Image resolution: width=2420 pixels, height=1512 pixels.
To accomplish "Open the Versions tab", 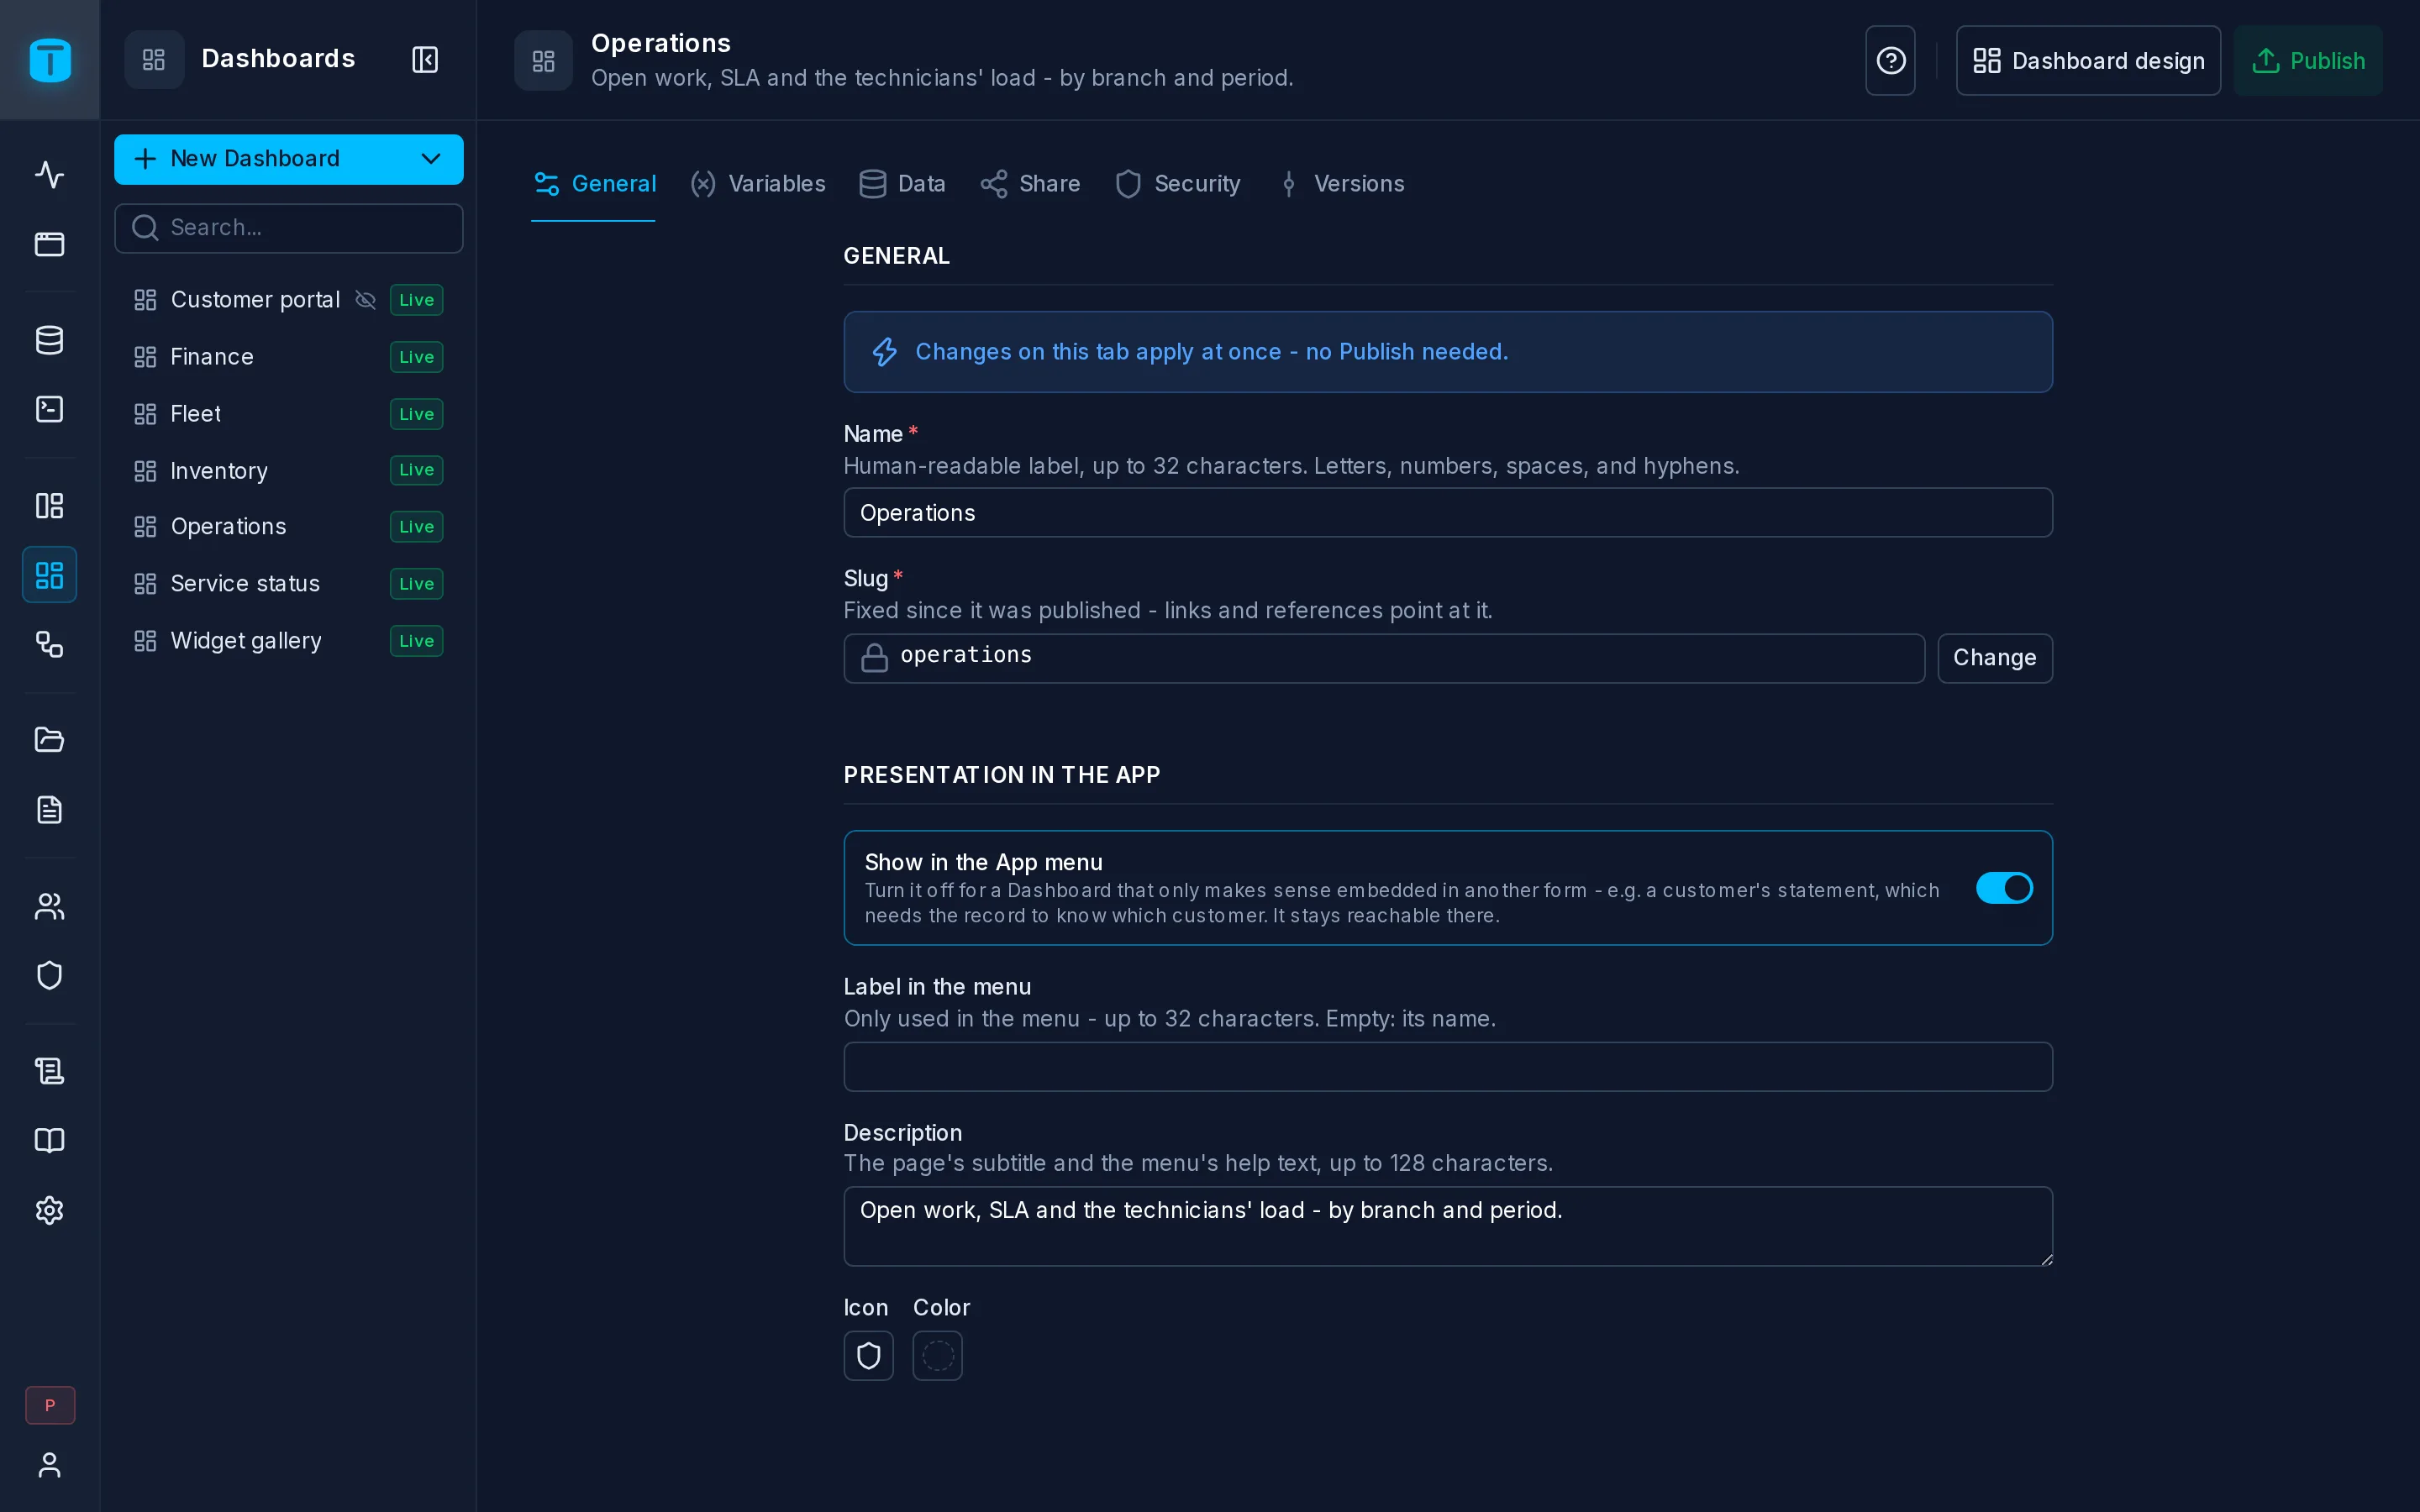I will [1340, 184].
